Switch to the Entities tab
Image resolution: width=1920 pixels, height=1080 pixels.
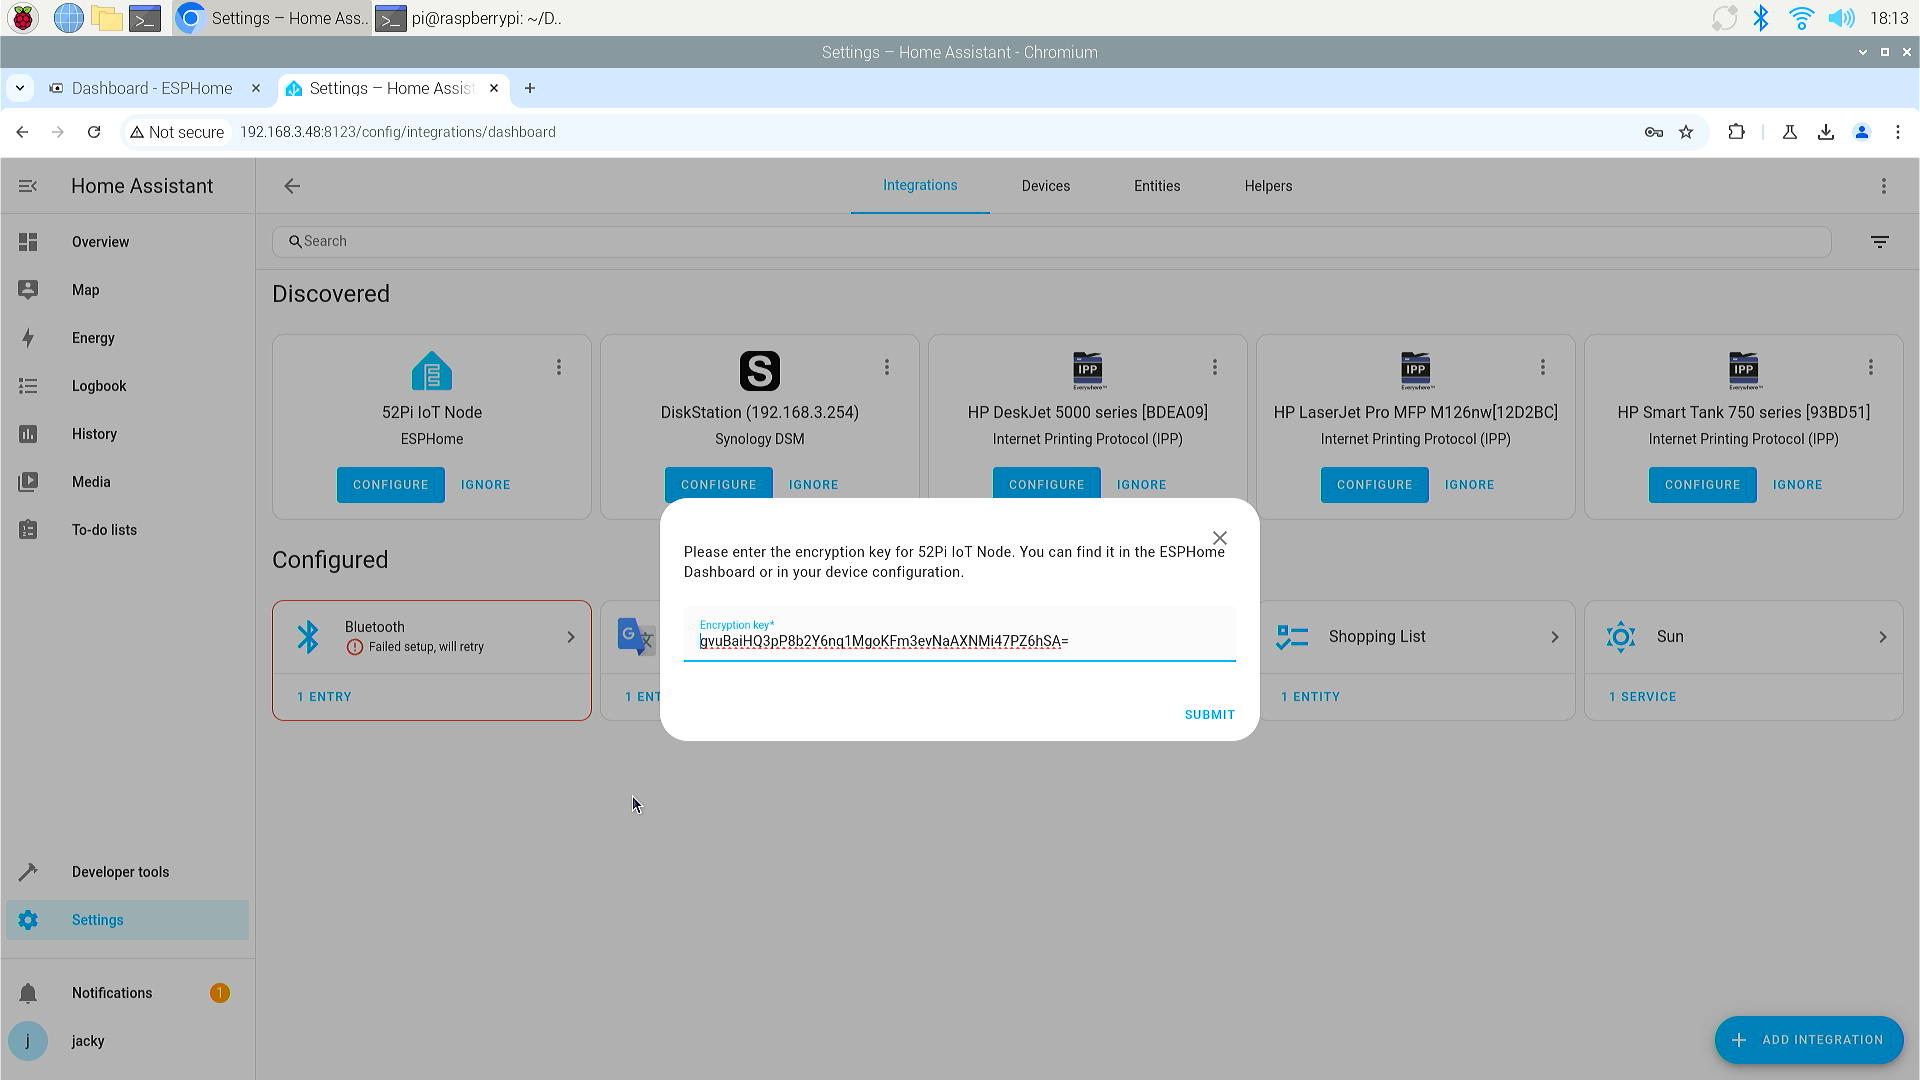(1157, 186)
